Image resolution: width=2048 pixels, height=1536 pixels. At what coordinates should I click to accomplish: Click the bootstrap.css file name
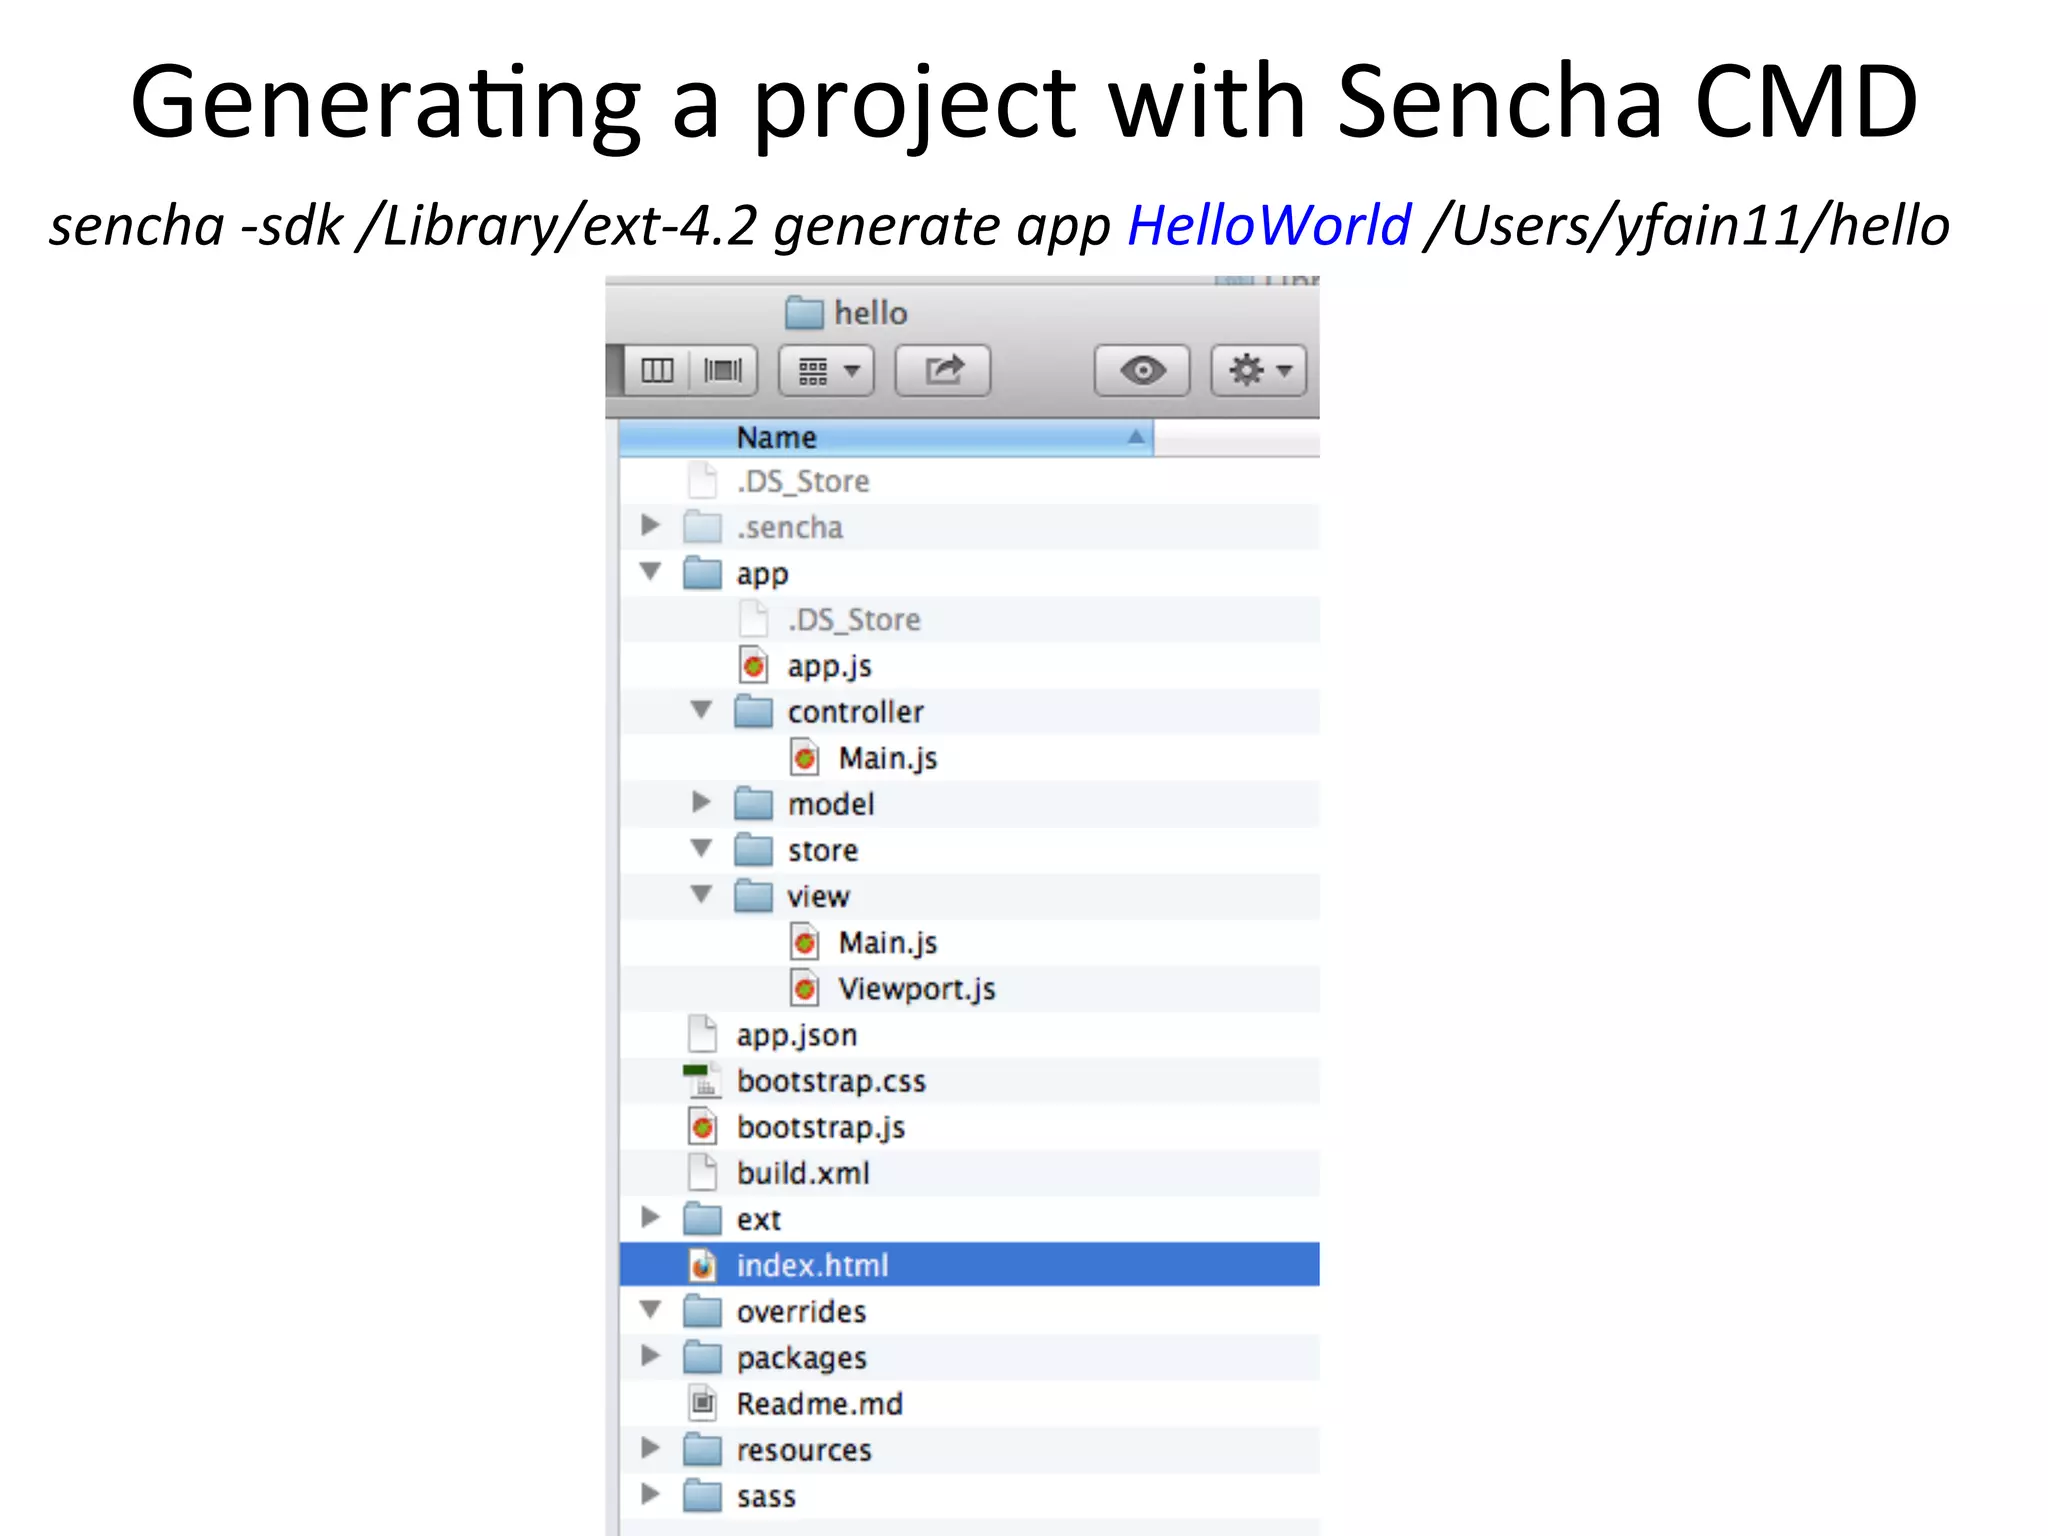831,1081
